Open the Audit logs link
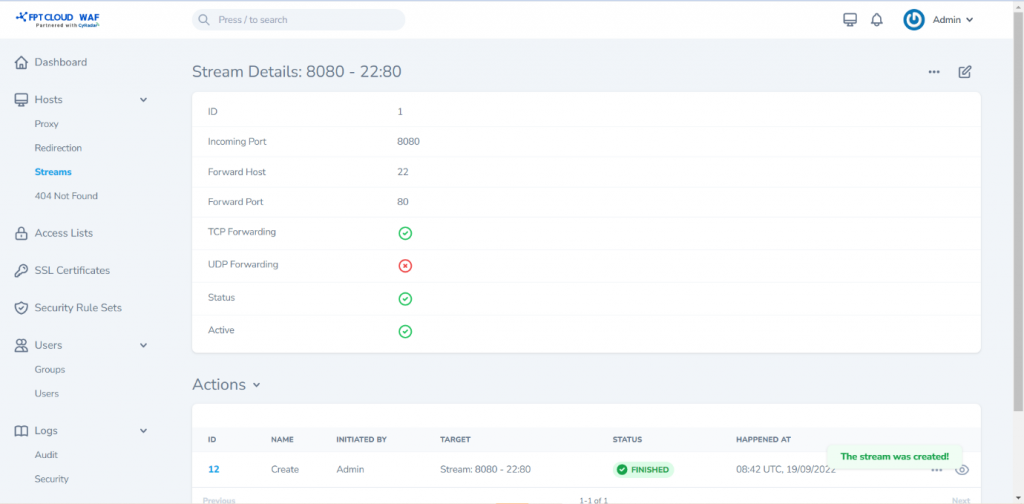This screenshot has width=1024, height=504. point(47,455)
